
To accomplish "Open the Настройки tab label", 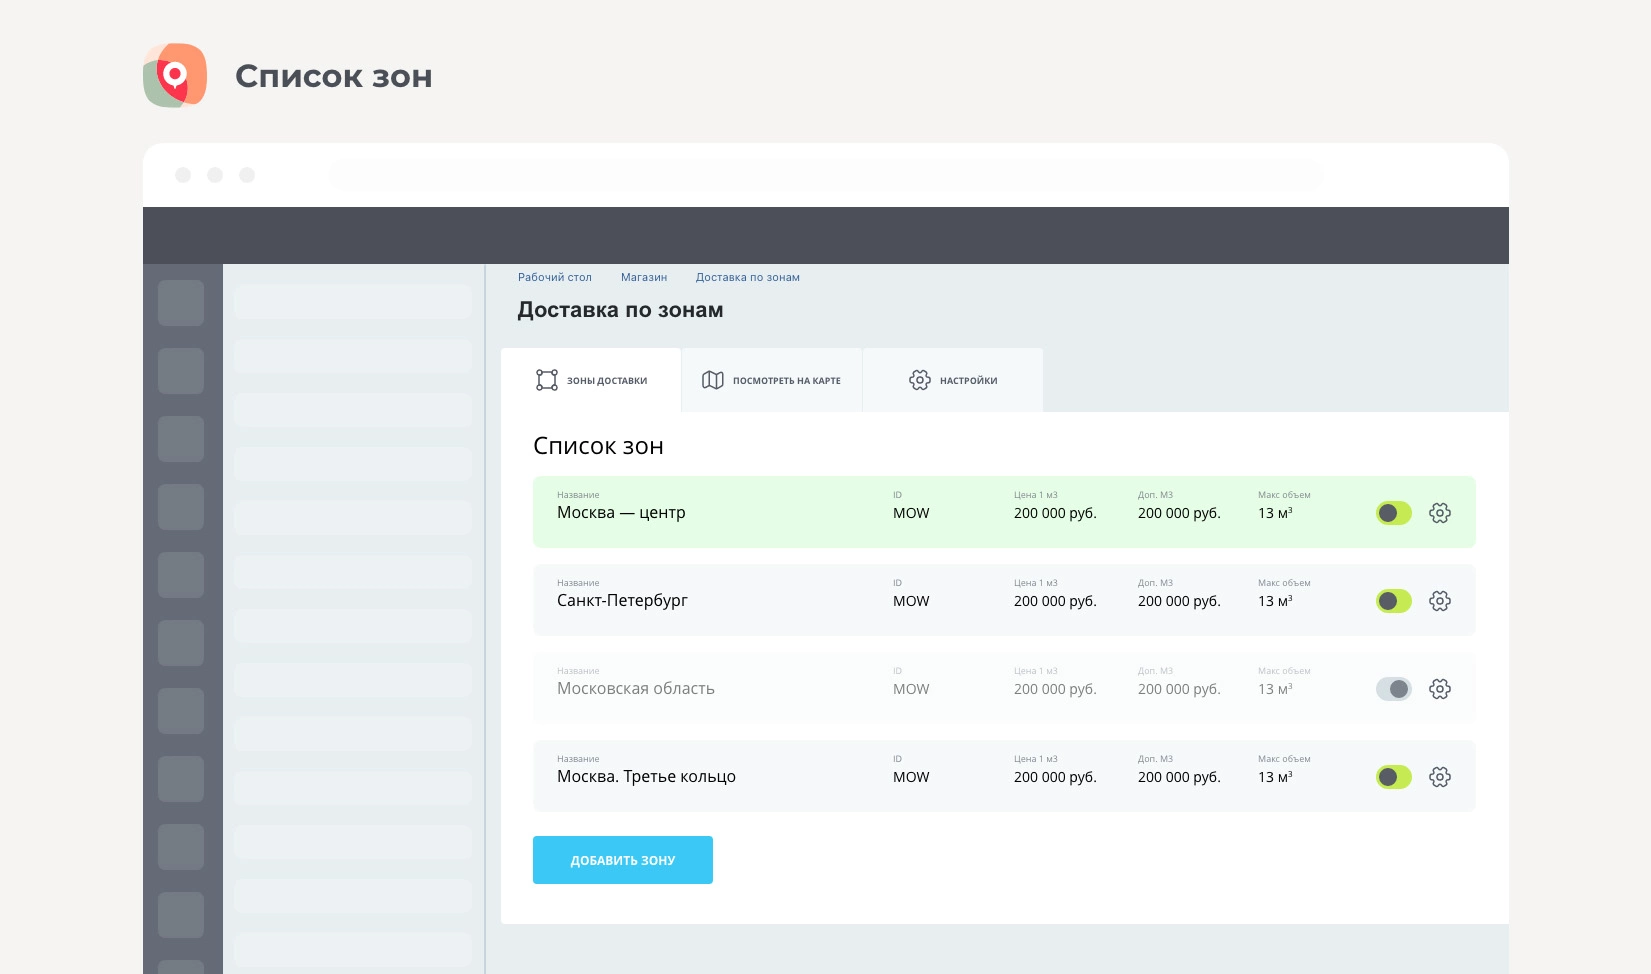I will tap(968, 381).
